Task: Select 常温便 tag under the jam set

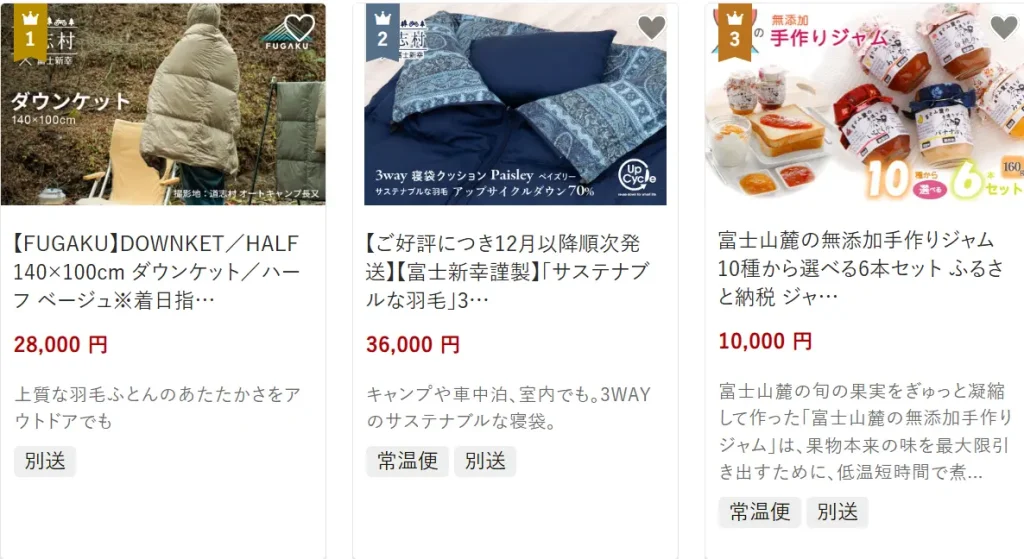Action: point(760,512)
